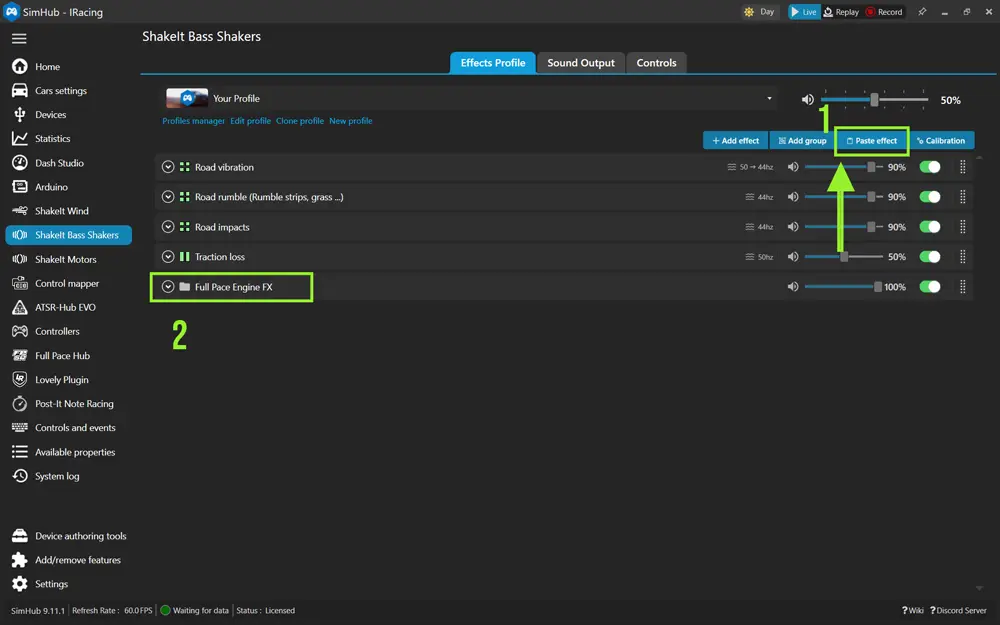Expand the Road vibration effect settings
The height and width of the screenshot is (625, 1000).
click(168, 167)
